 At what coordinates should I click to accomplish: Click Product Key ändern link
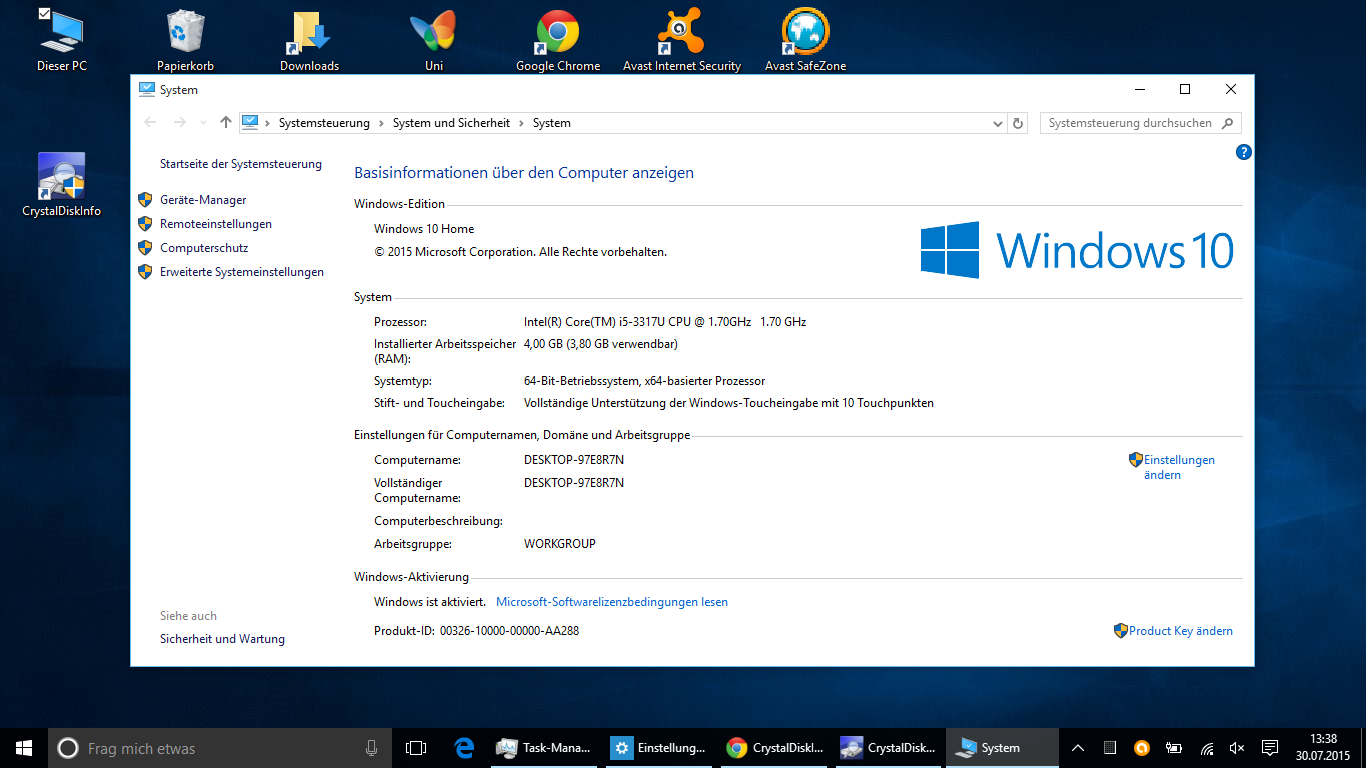pyautogui.click(x=1181, y=631)
